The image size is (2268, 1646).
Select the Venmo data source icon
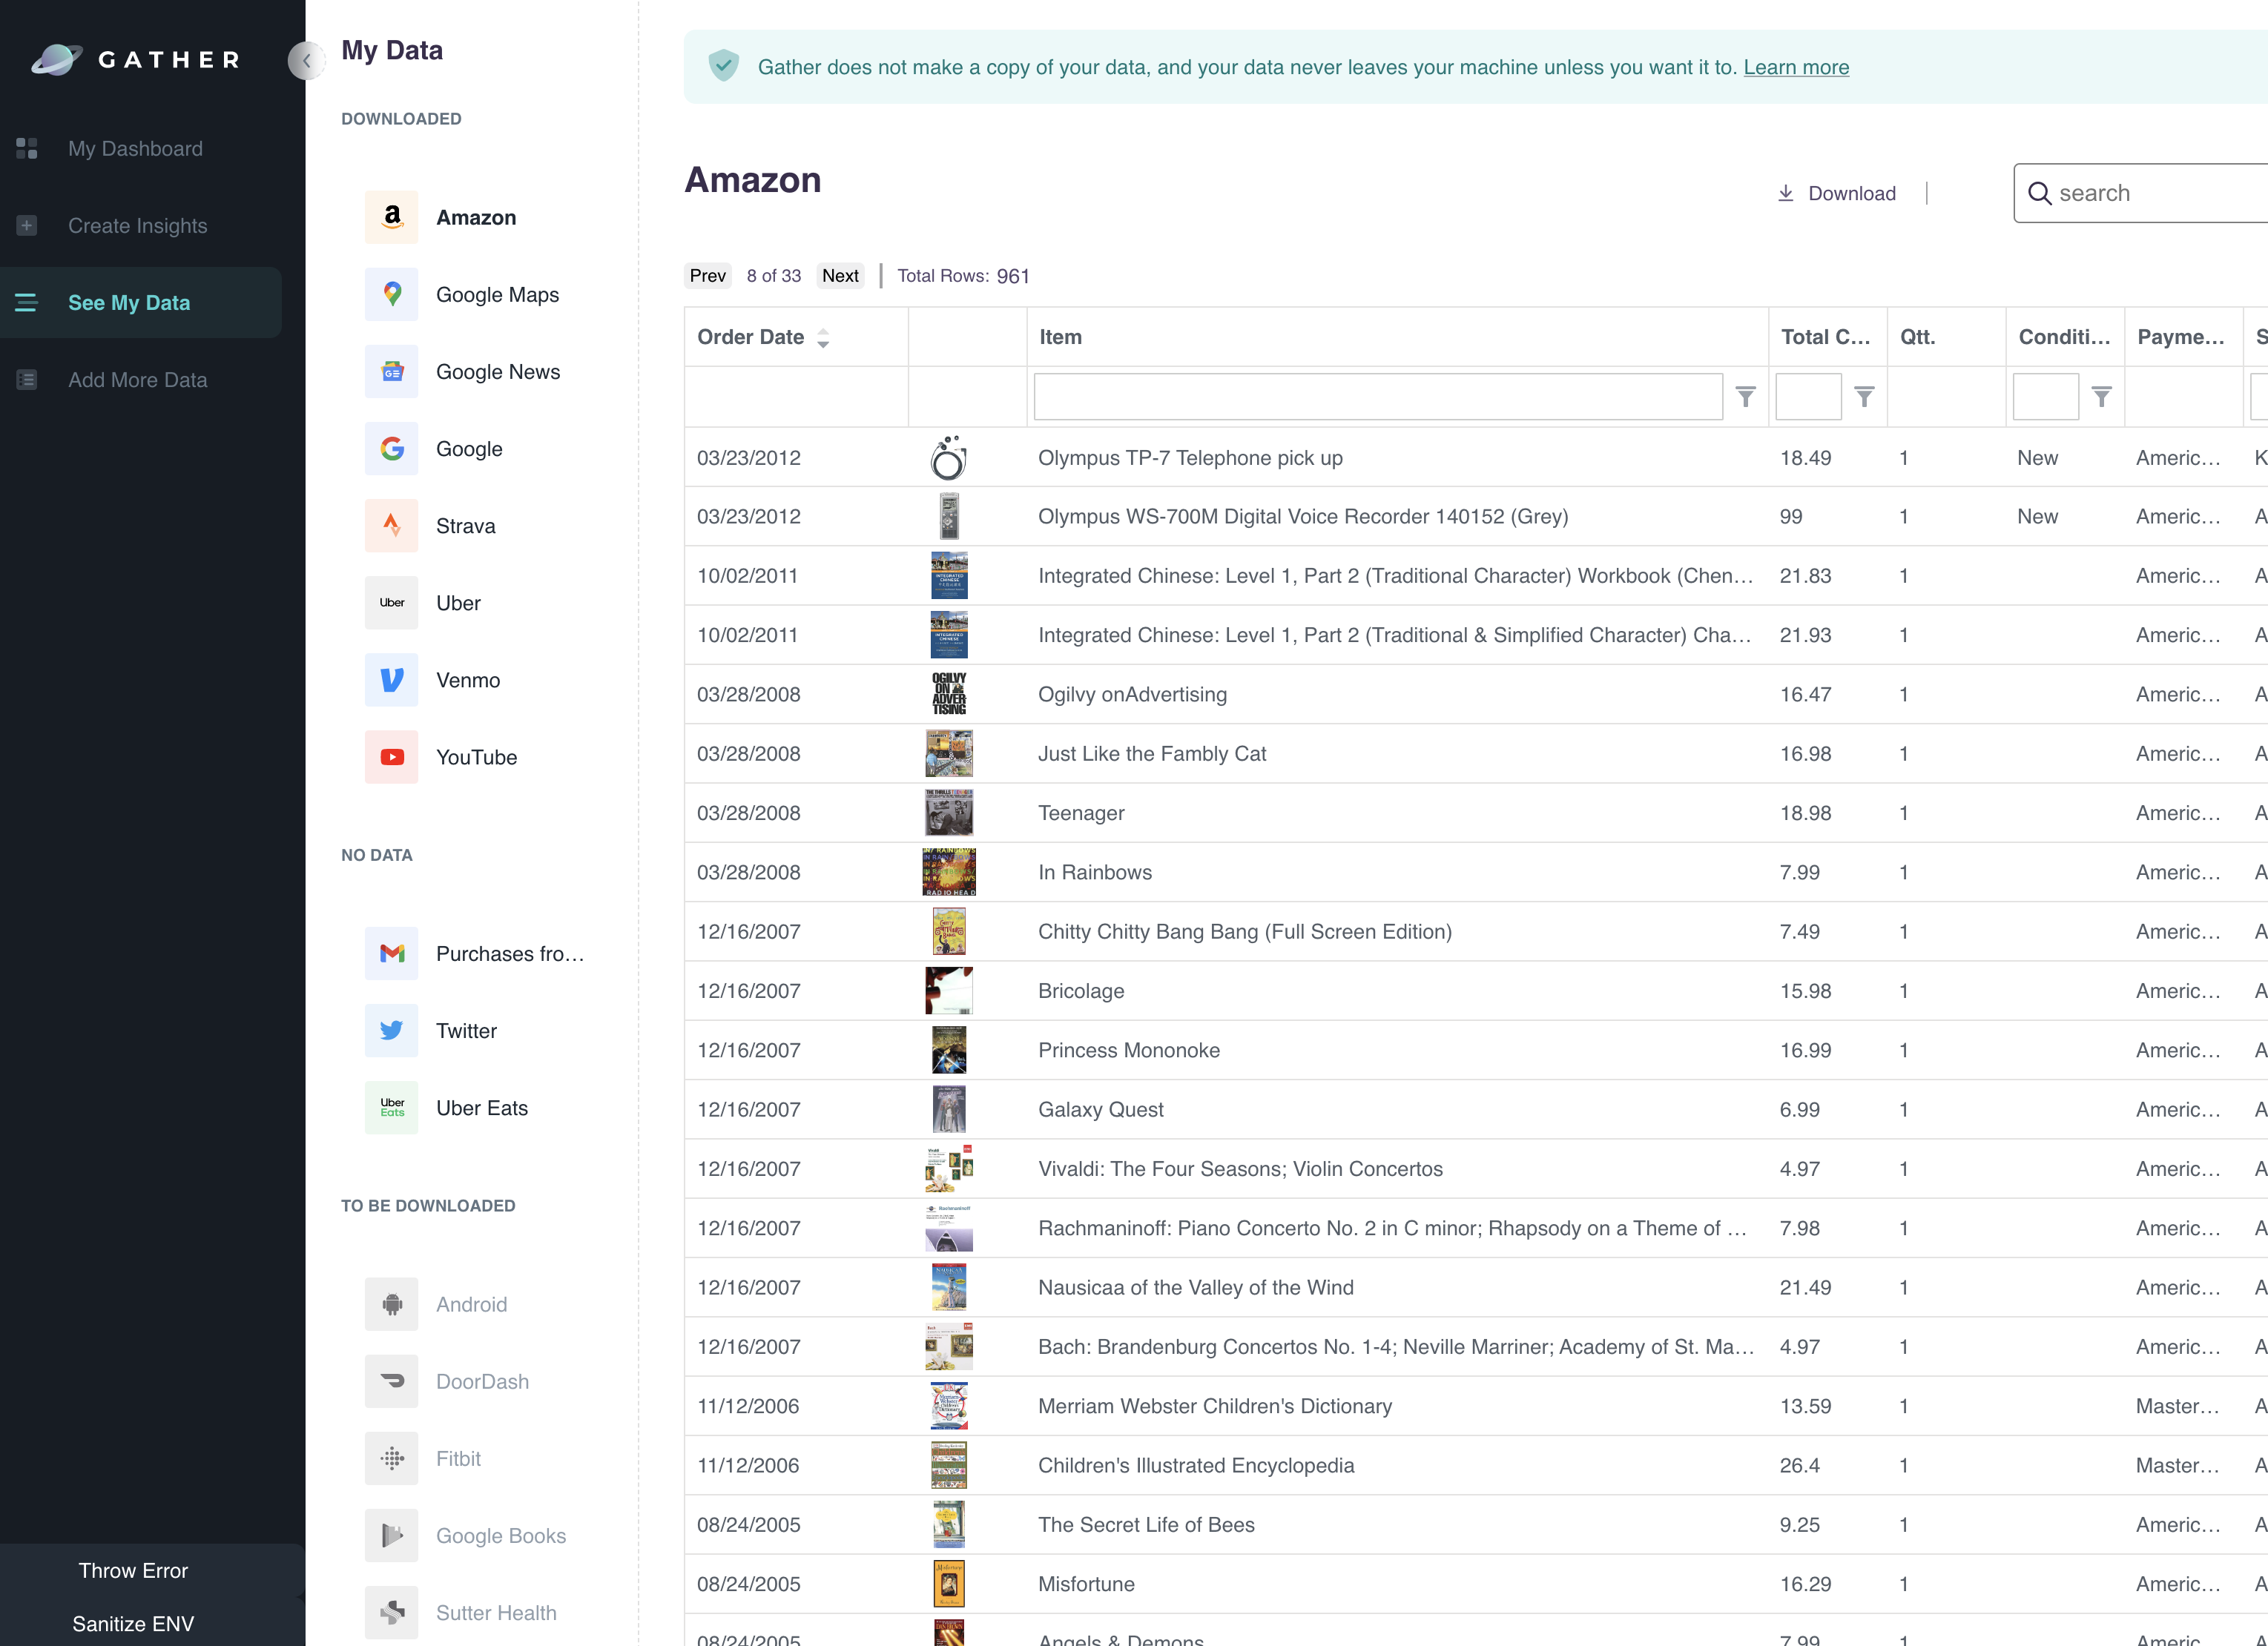click(x=389, y=679)
